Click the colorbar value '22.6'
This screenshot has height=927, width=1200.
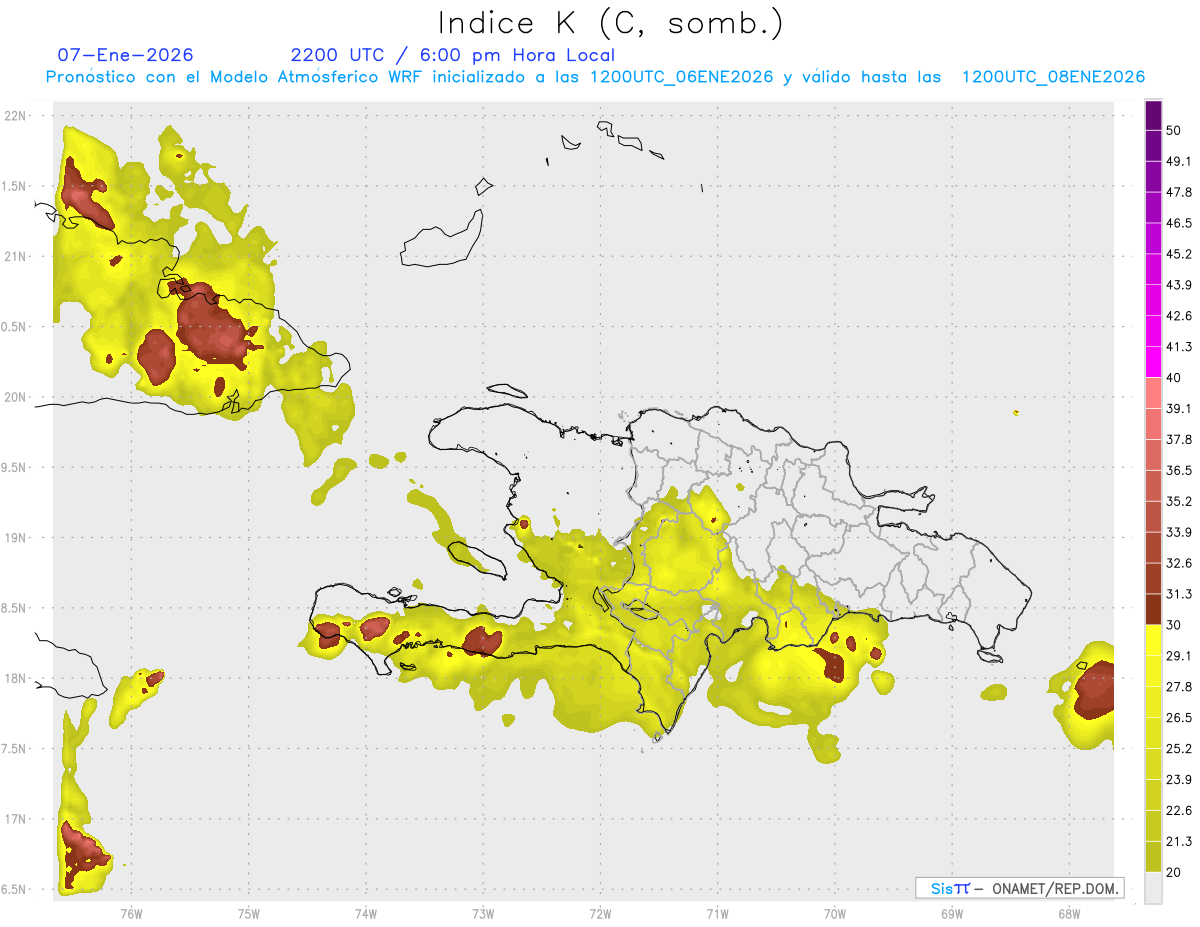[x=1179, y=810]
